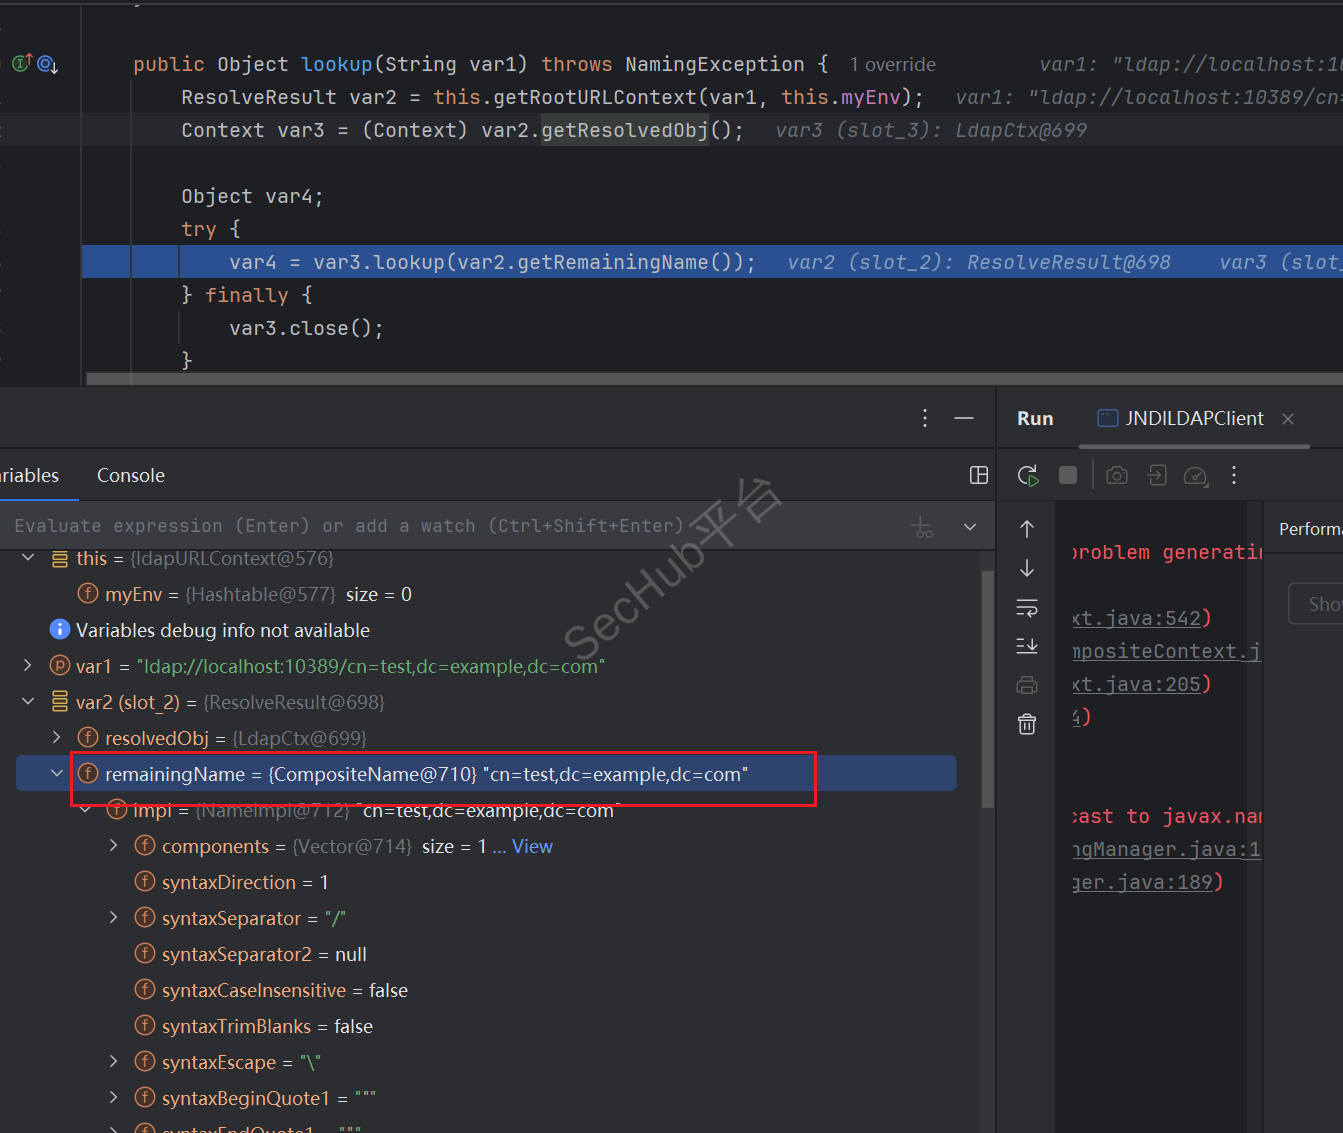
Task: Click the up arrow in Run console
Action: [1027, 529]
